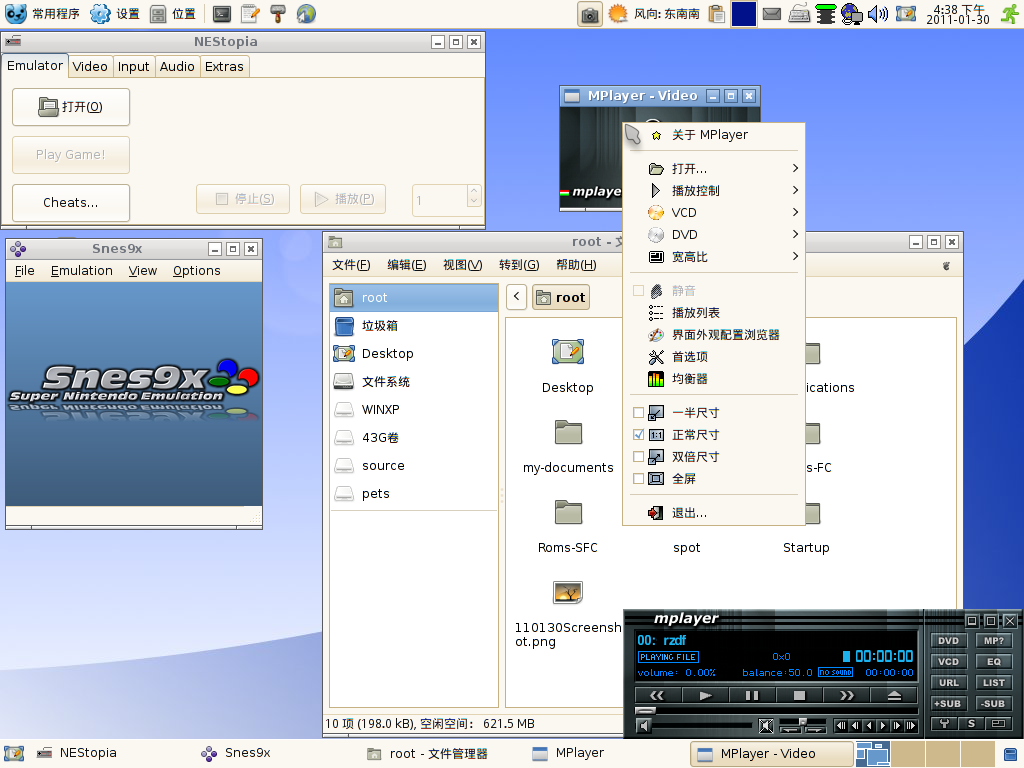Viewport: 1024px width, 768px height.
Task: Uncheck the 正常尺寸 normal size checkbox
Action: [x=639, y=435]
